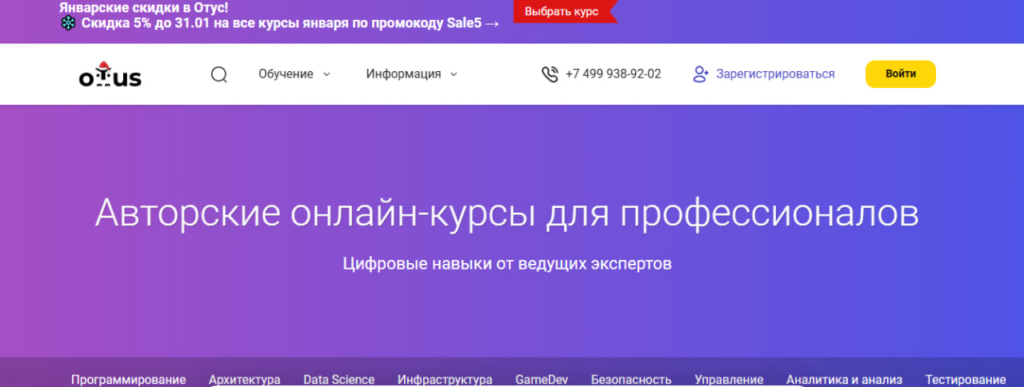Select the GameDev category
This screenshot has height=387, width=1024.
point(541,380)
